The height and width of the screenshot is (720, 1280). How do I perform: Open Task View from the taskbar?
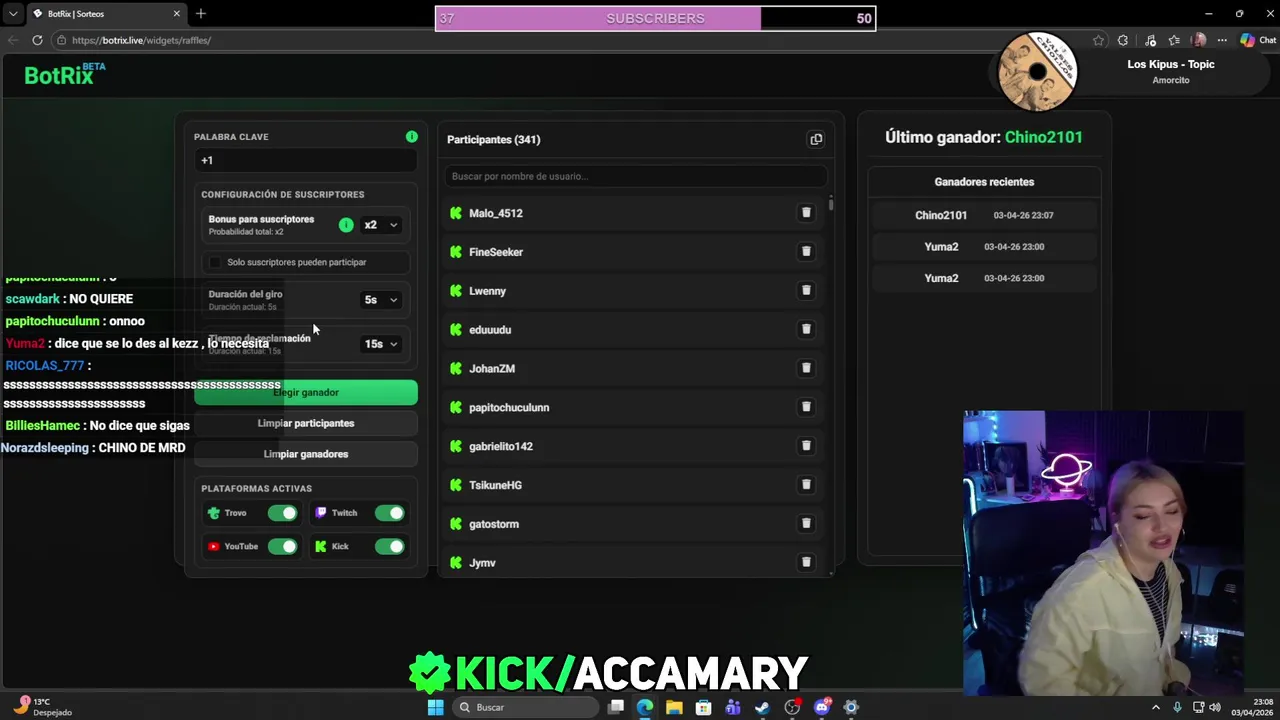(616, 707)
